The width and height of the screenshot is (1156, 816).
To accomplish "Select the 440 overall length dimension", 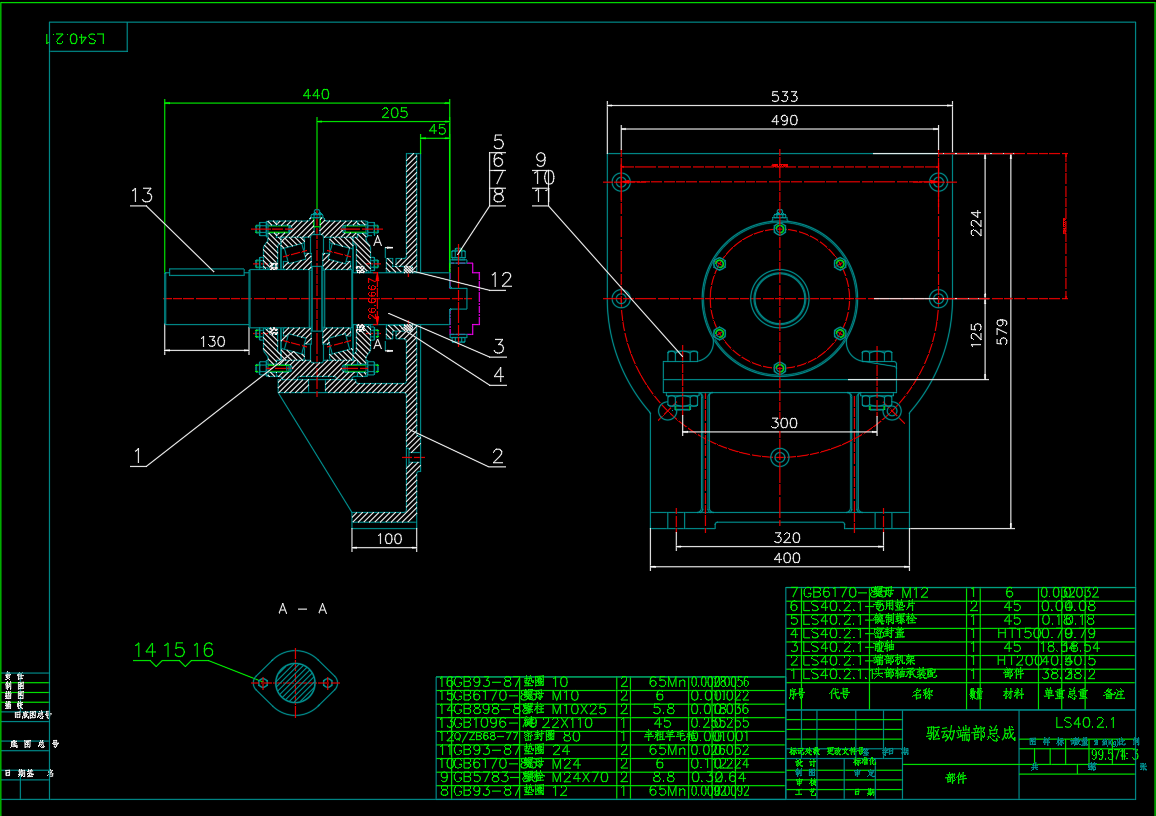I will (316, 94).
